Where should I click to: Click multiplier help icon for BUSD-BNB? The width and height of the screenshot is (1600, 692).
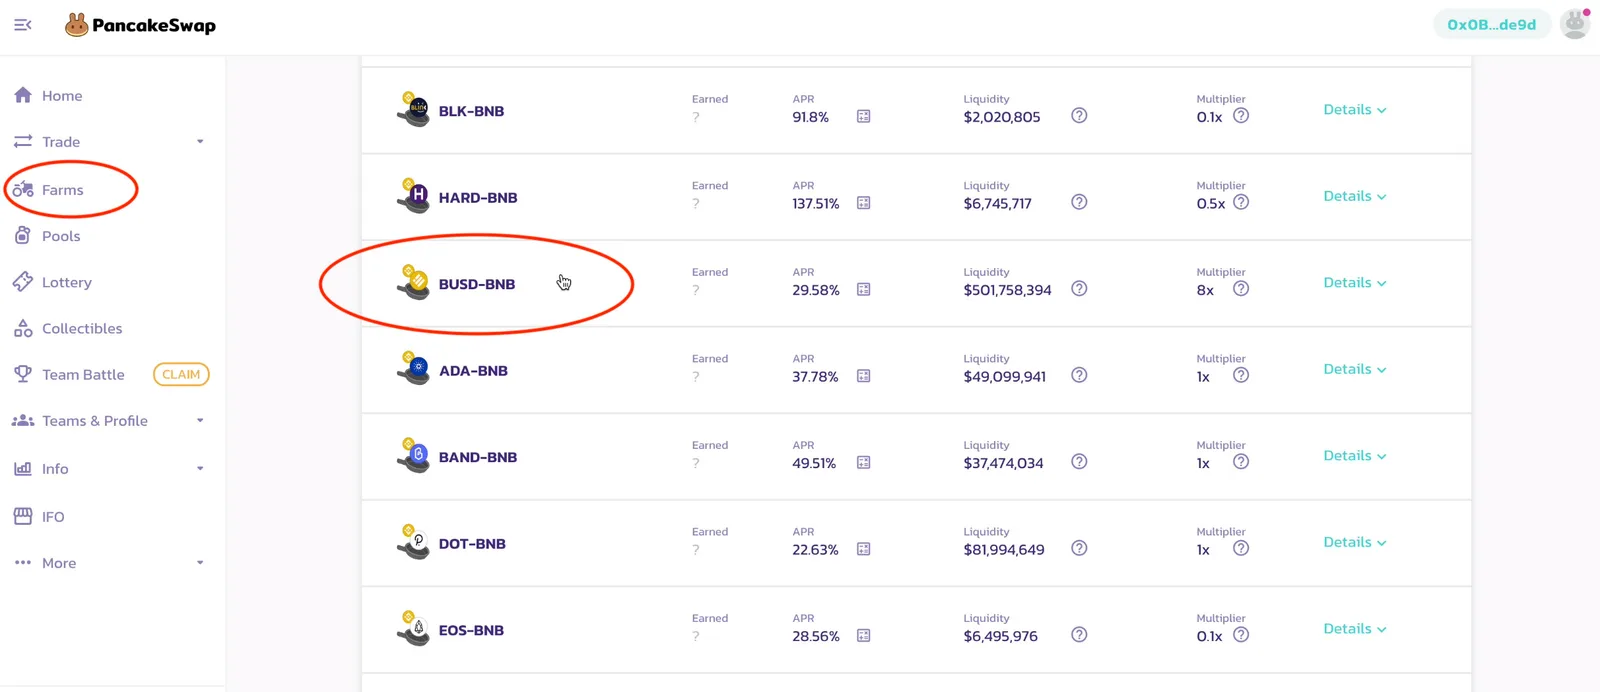(x=1241, y=289)
